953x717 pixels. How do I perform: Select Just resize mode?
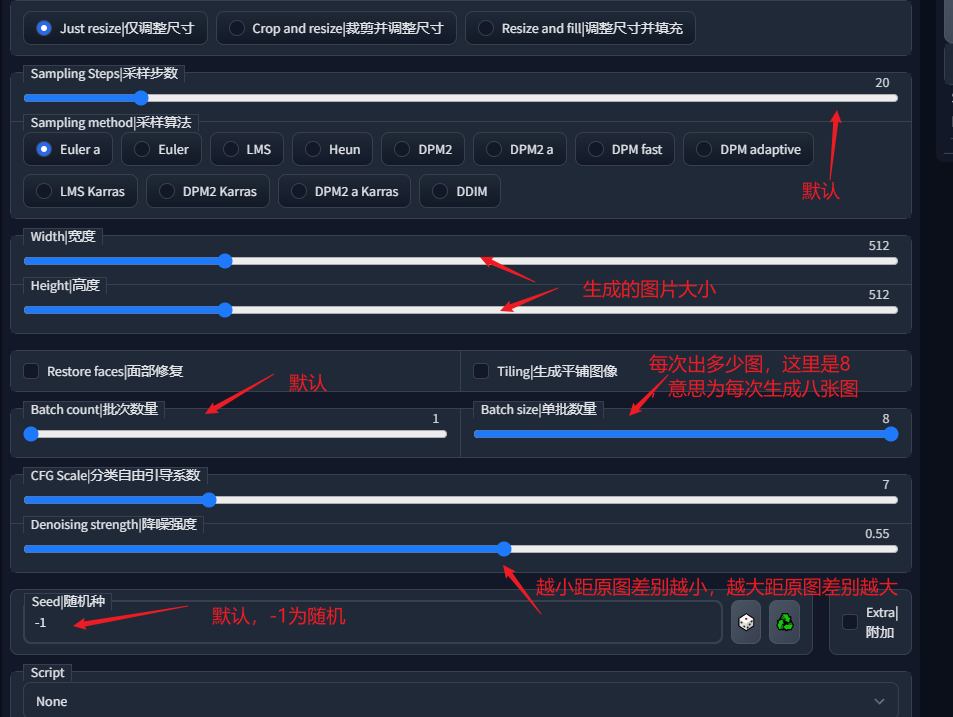click(44, 28)
